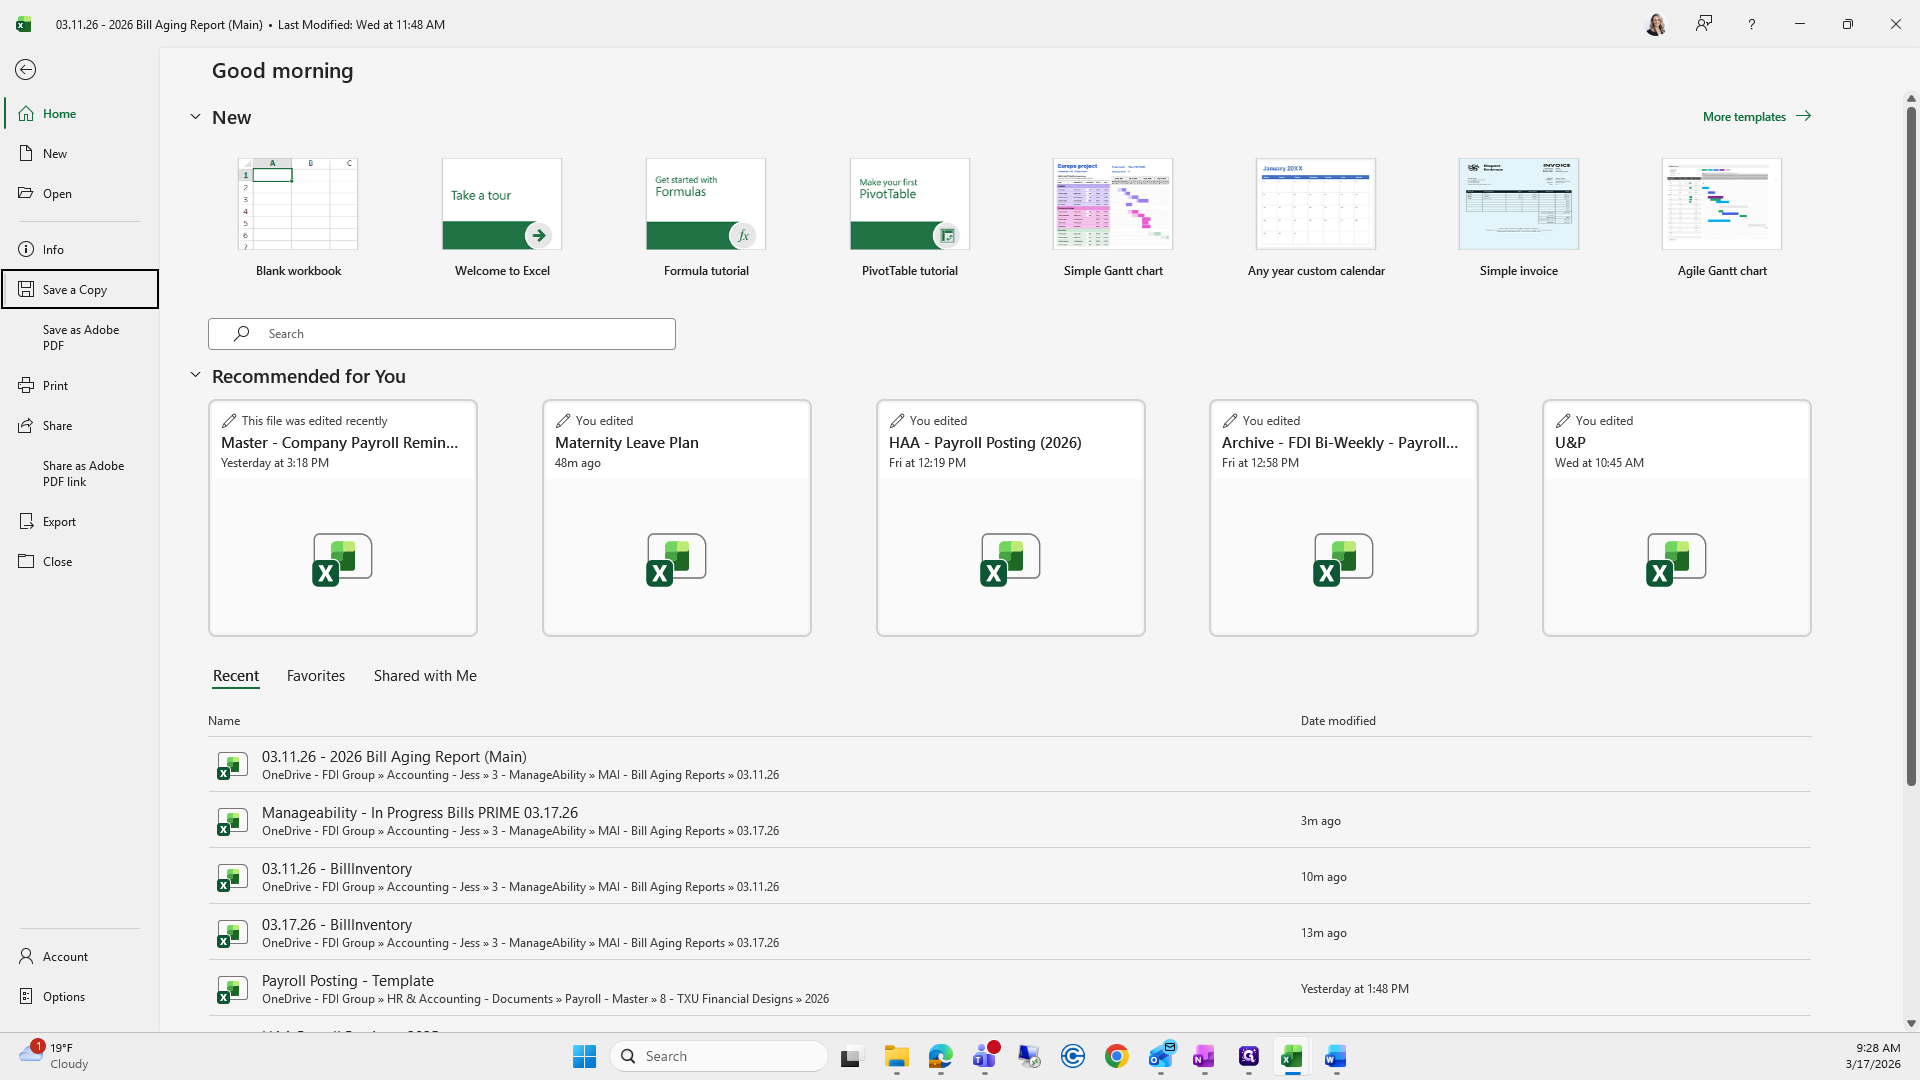The width and height of the screenshot is (1920, 1080).
Task: Open the Account page
Action: click(65, 956)
